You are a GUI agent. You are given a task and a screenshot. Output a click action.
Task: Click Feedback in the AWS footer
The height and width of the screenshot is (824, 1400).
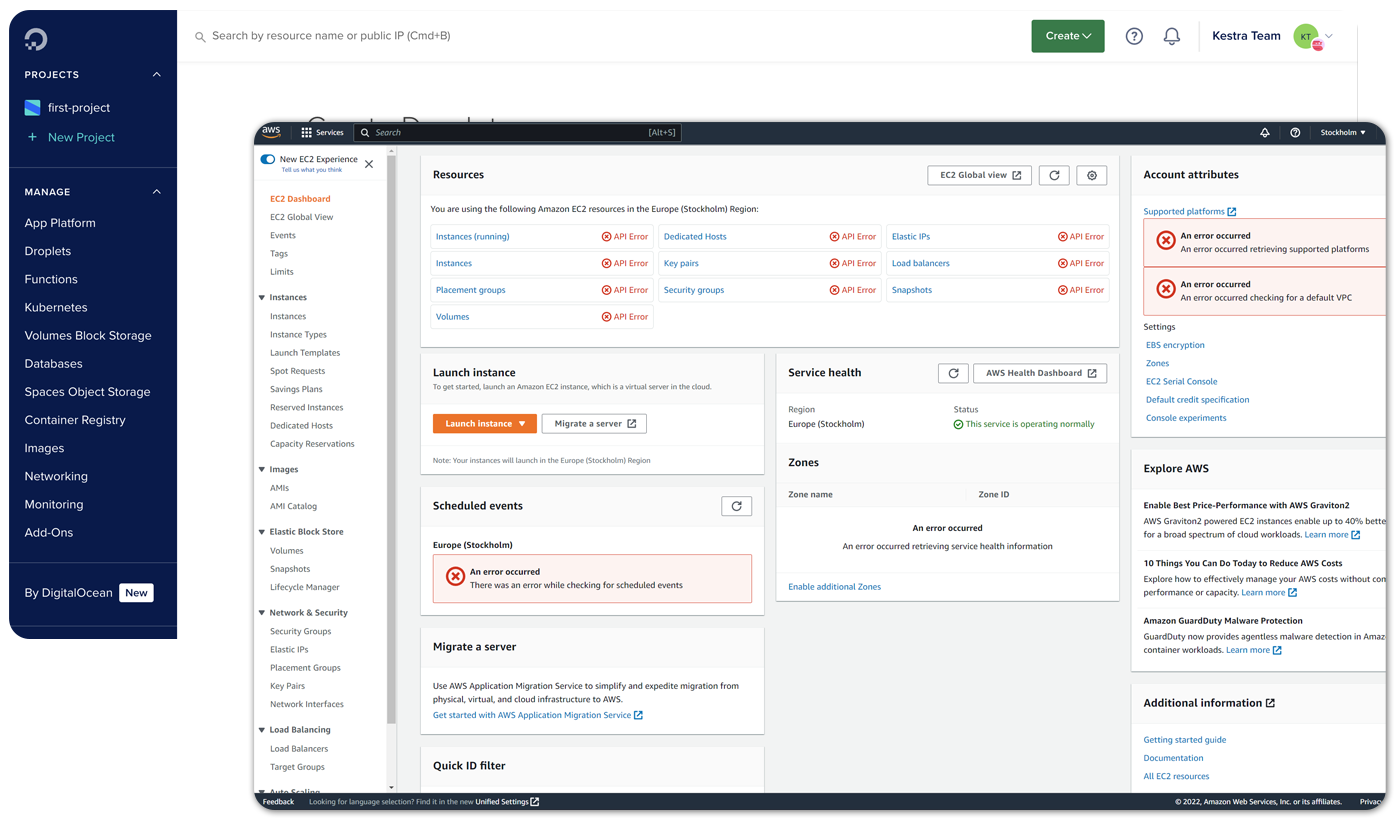278,802
